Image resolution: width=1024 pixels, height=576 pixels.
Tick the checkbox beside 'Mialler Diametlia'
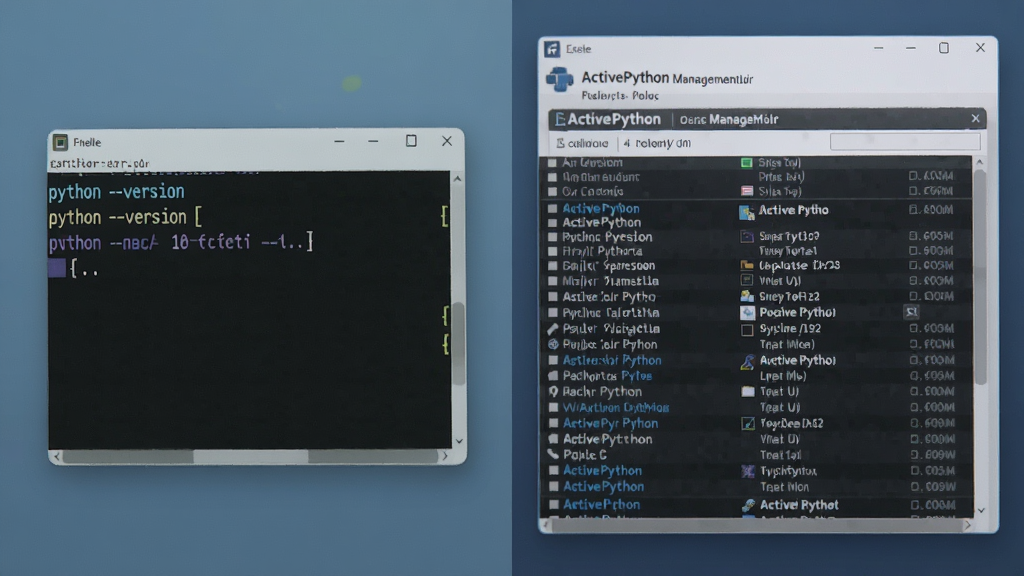[552, 281]
